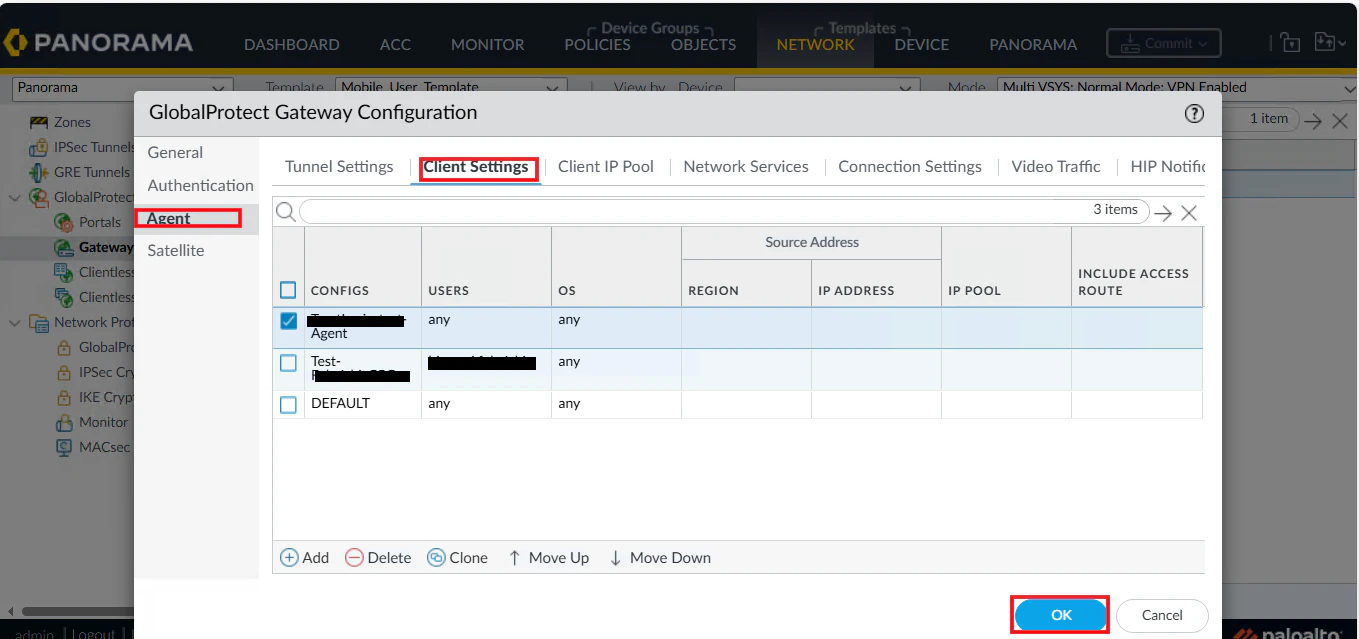This screenshot has width=1359, height=639.
Task: Click the Logout link at bottom
Action: point(94,633)
